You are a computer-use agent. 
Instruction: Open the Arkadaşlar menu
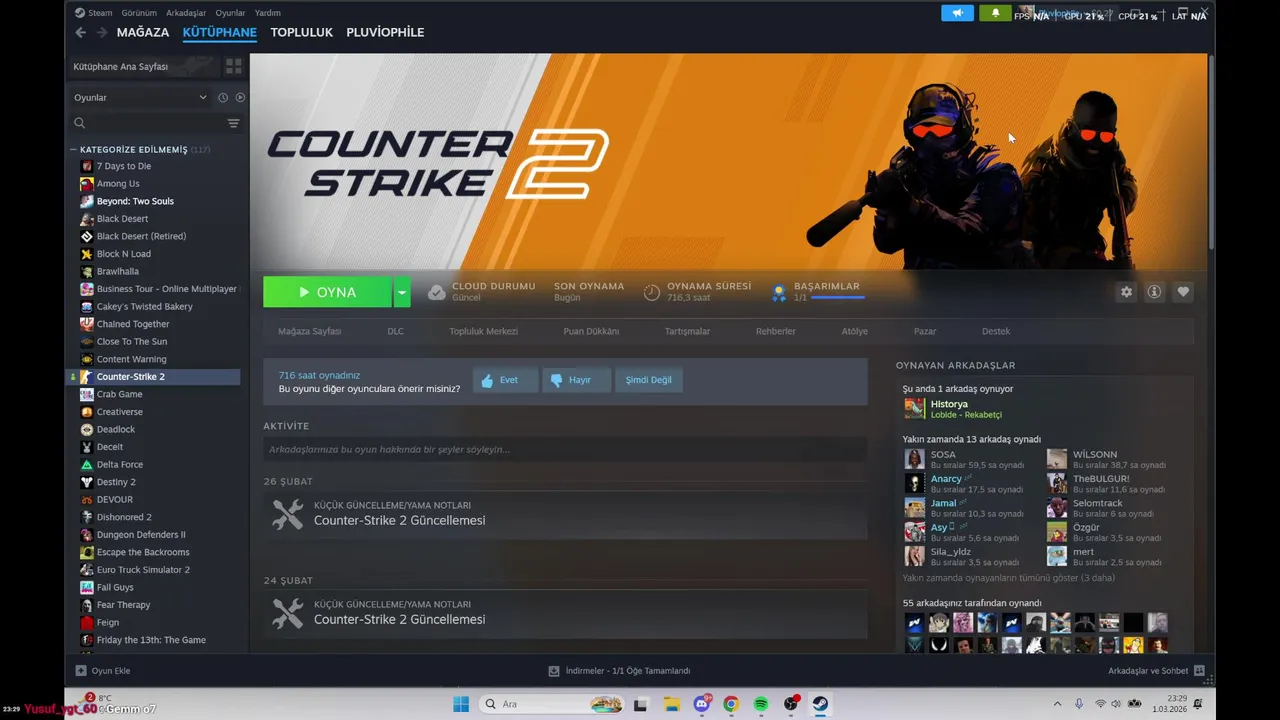186,13
